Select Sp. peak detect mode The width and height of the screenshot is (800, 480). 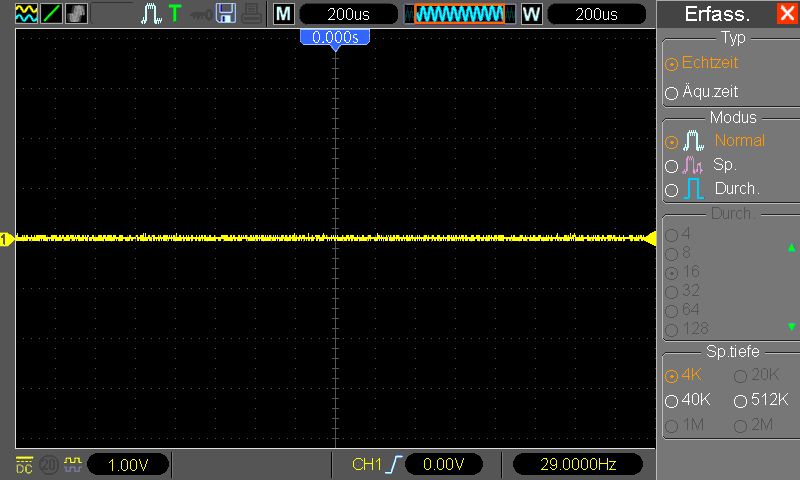click(701, 165)
